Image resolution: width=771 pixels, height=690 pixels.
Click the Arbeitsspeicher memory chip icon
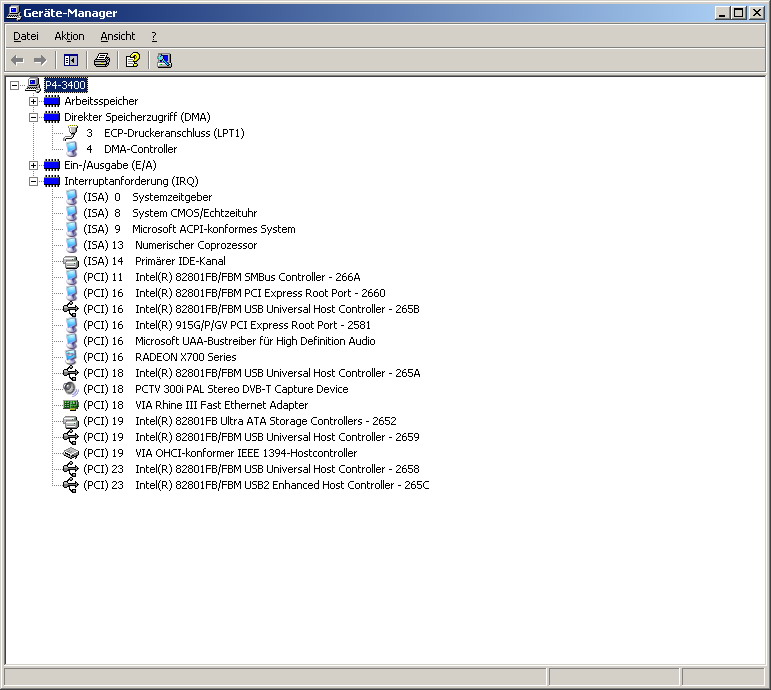pyautogui.click(x=52, y=101)
